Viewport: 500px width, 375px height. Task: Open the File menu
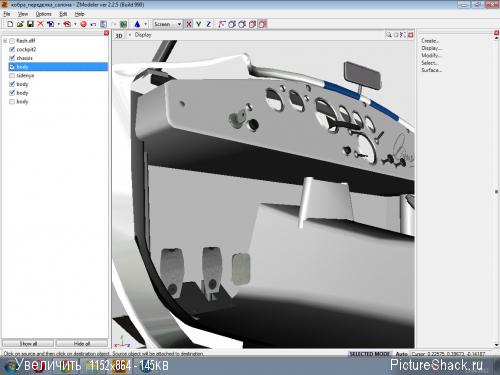click(x=7, y=14)
